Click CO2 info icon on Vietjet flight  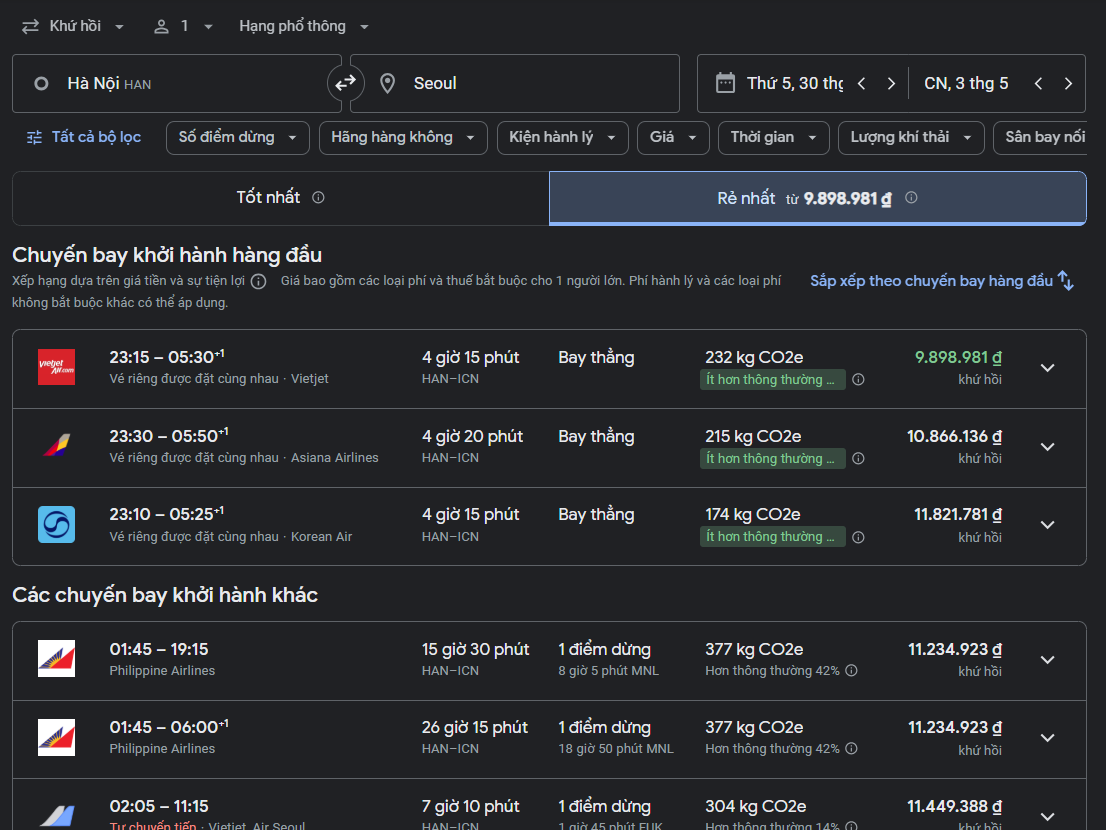coord(858,380)
